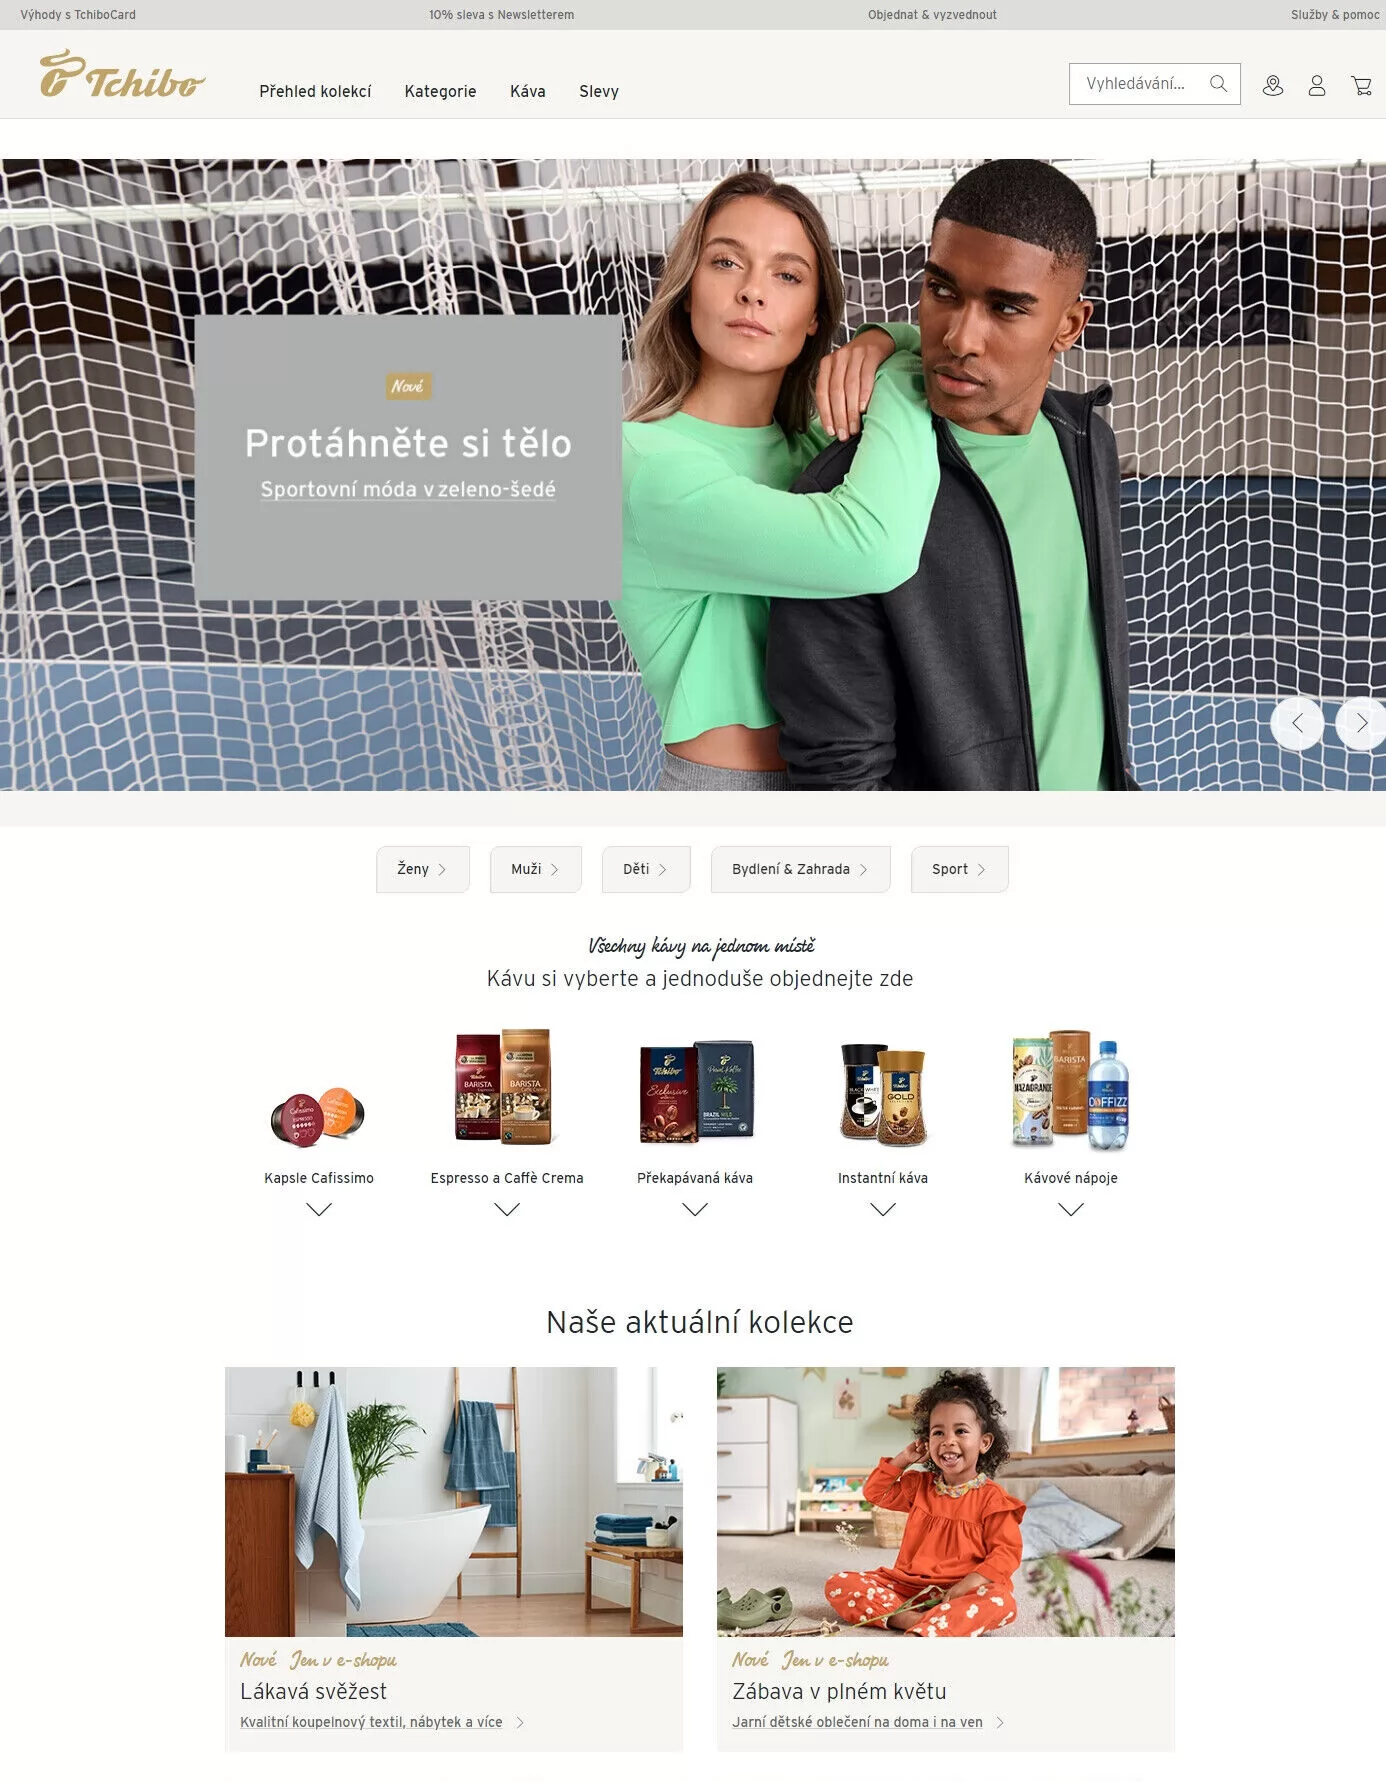Open the Přehled kolekcí menu
The height and width of the screenshot is (1782, 1386).
coord(315,91)
